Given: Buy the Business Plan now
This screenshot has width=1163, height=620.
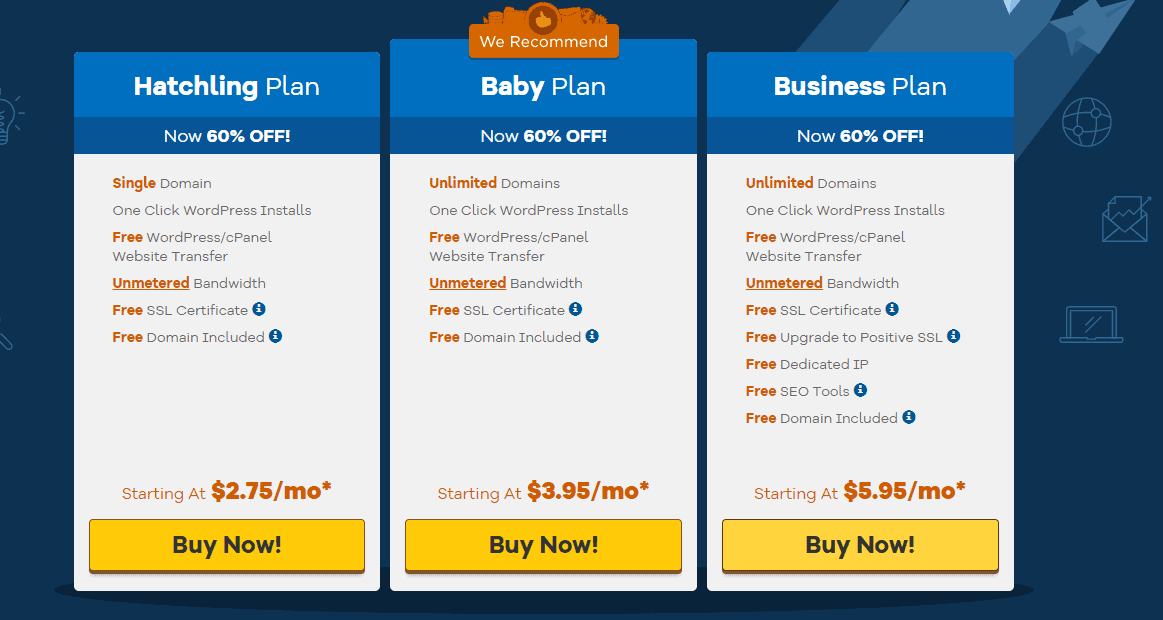Looking at the screenshot, I should (x=860, y=546).
